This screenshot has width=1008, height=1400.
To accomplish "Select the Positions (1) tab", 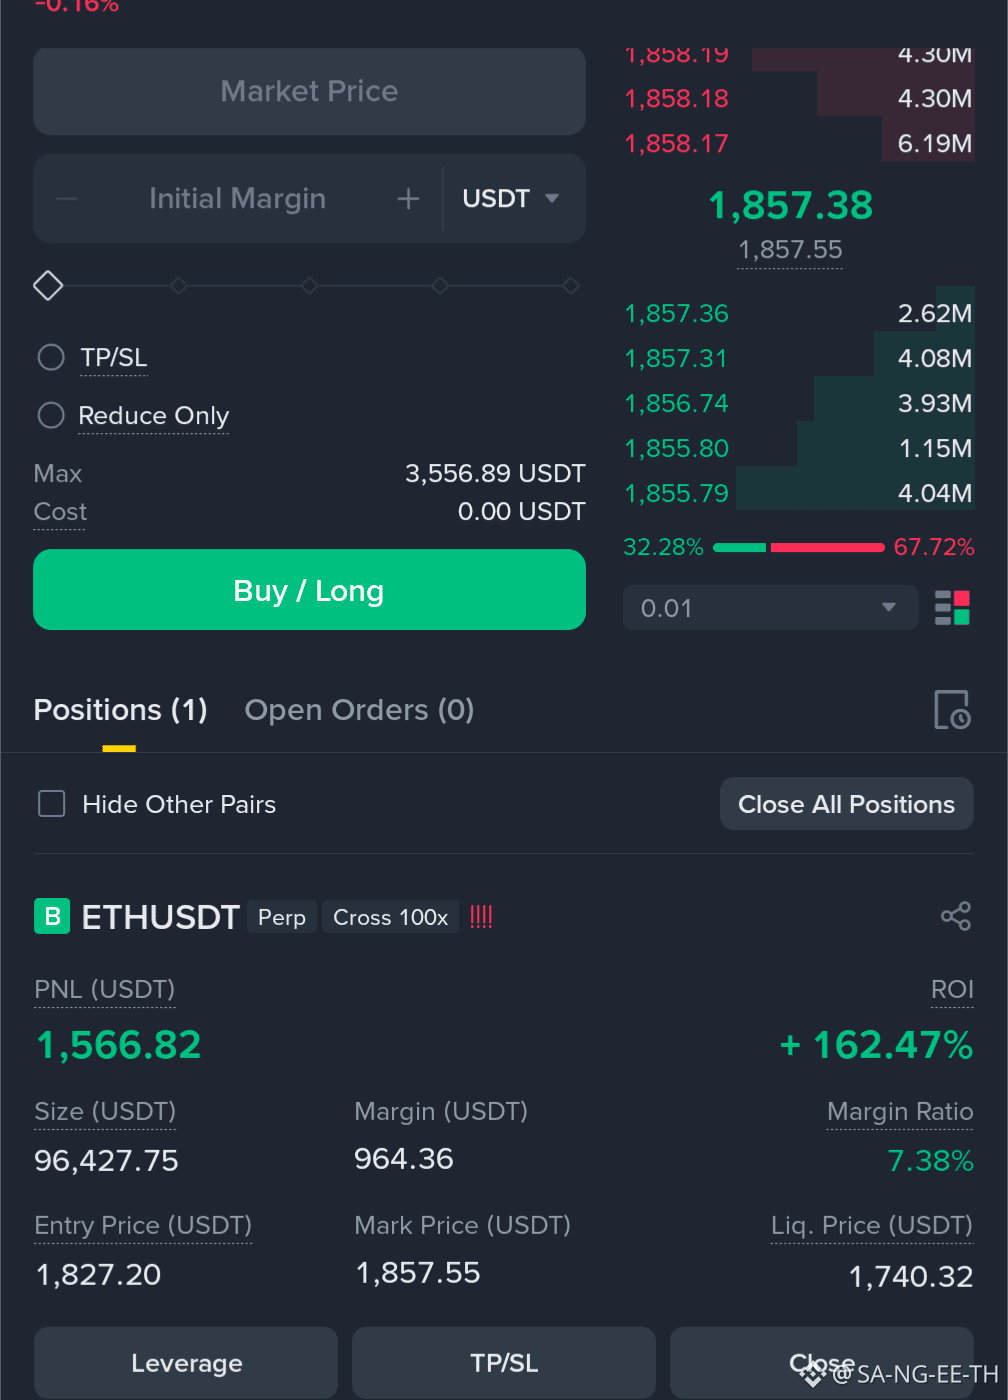I will tap(120, 710).
